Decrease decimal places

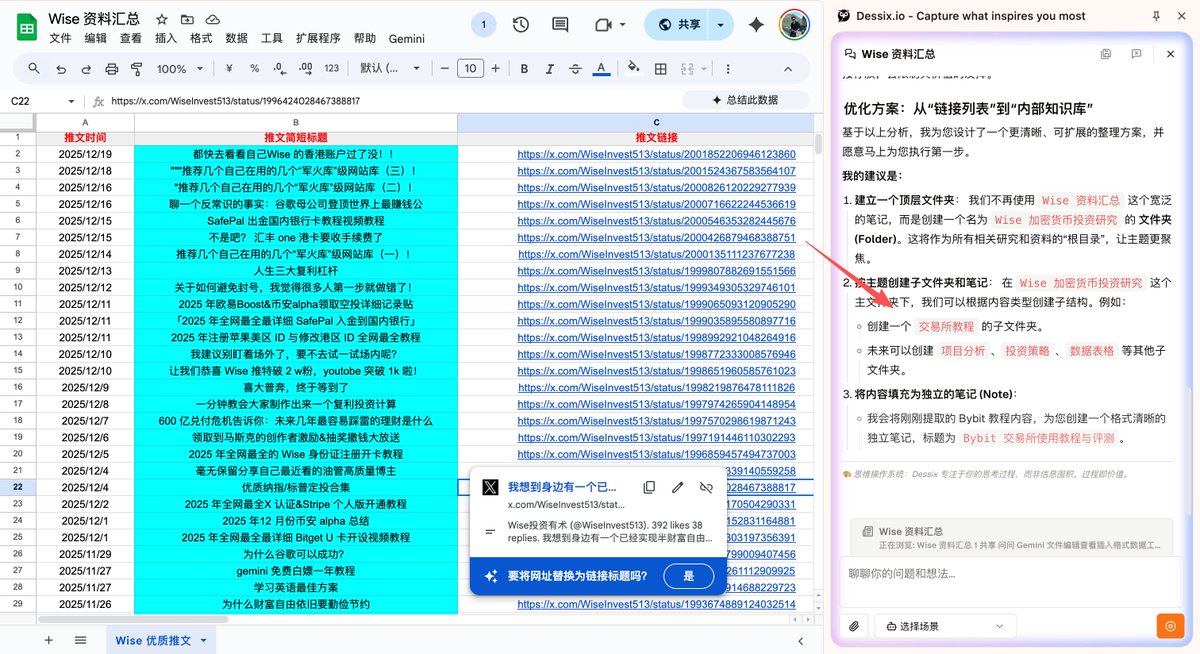point(280,68)
